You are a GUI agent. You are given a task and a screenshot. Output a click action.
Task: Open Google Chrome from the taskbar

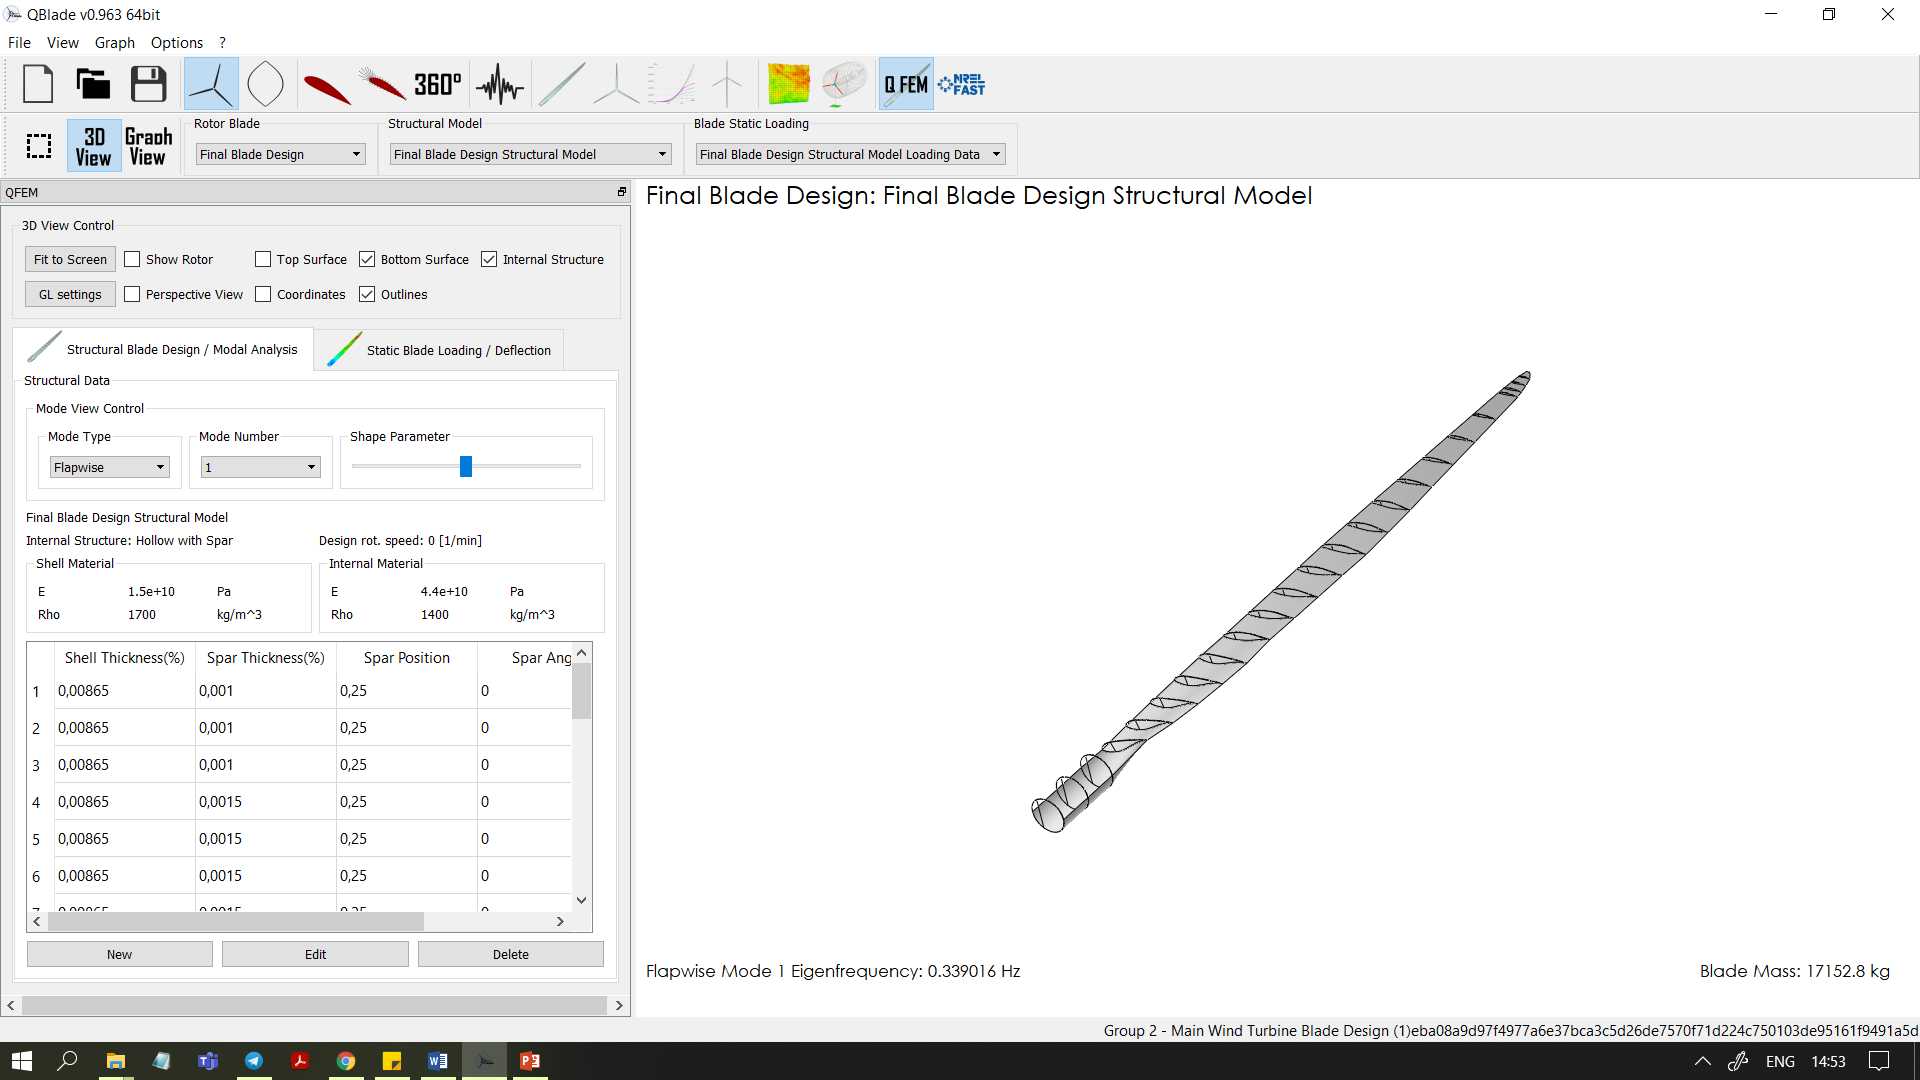click(346, 1061)
